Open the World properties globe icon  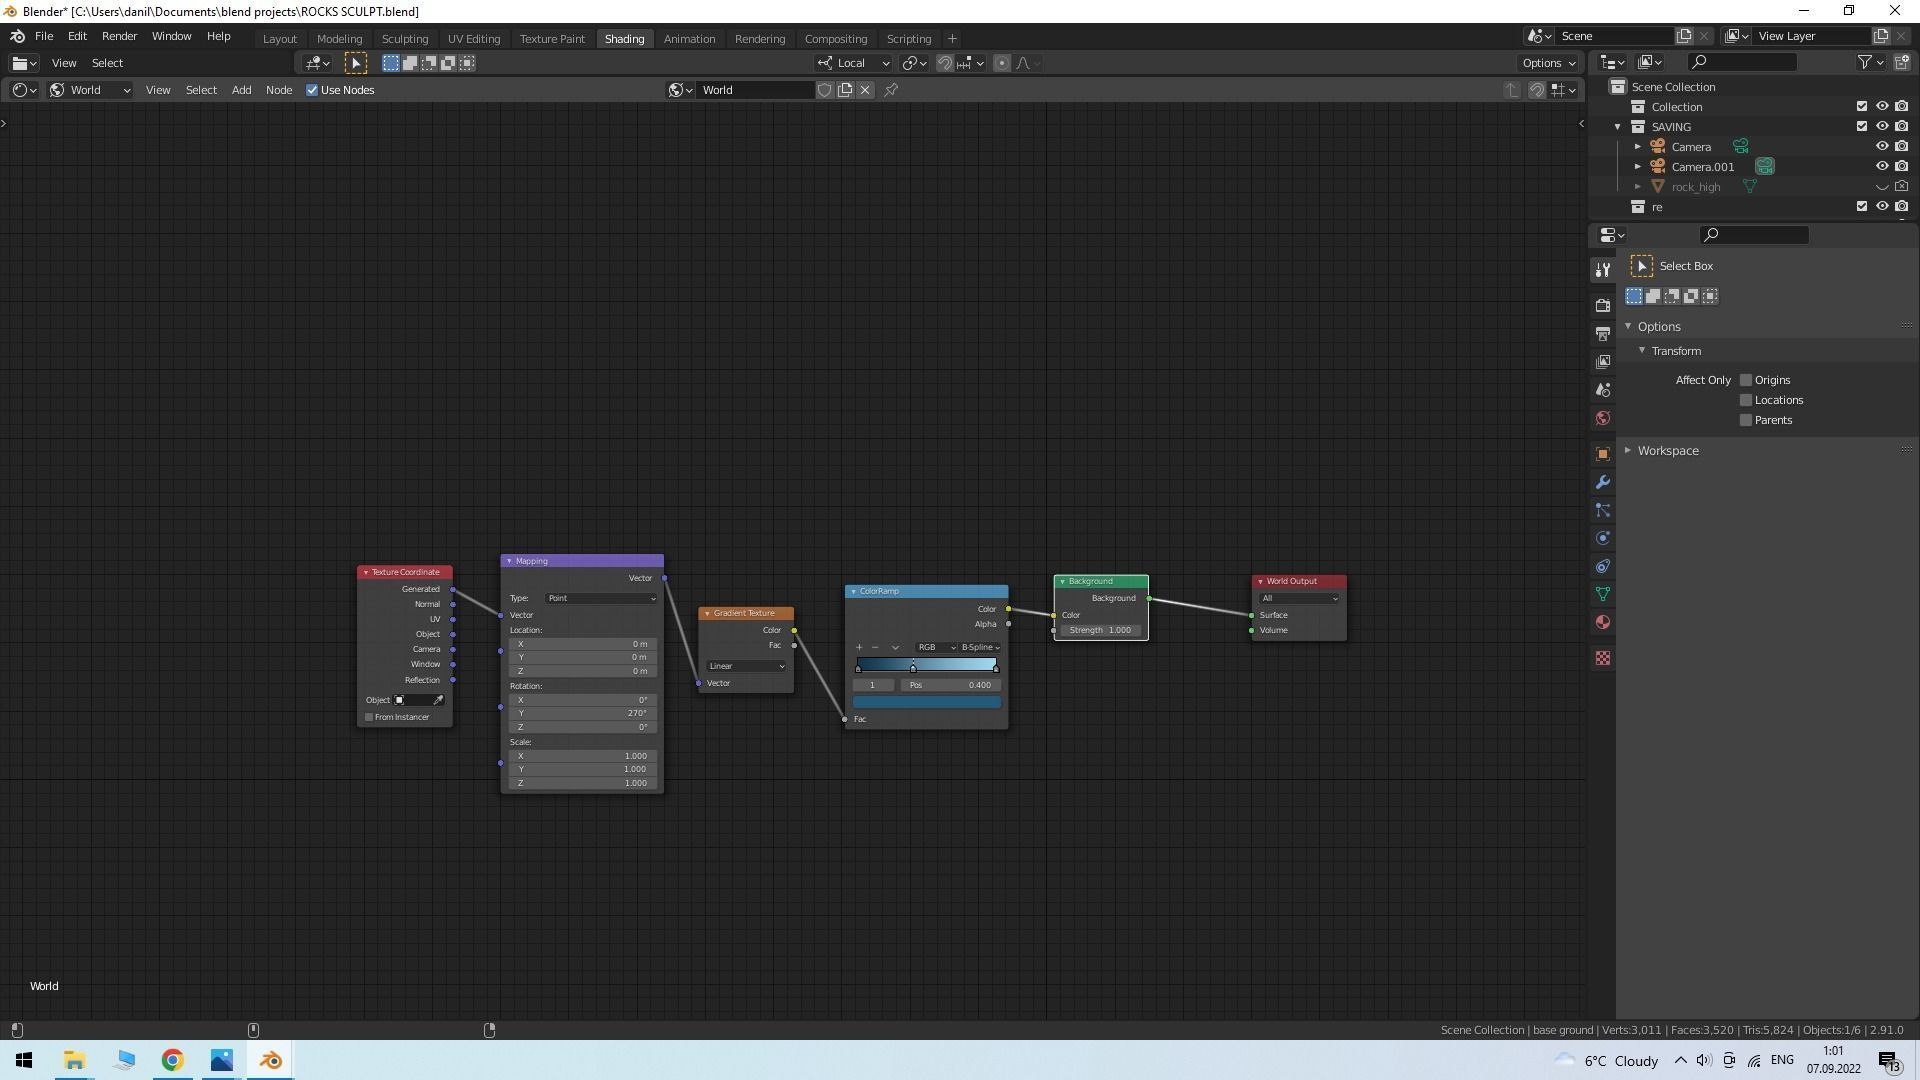coord(1603,418)
